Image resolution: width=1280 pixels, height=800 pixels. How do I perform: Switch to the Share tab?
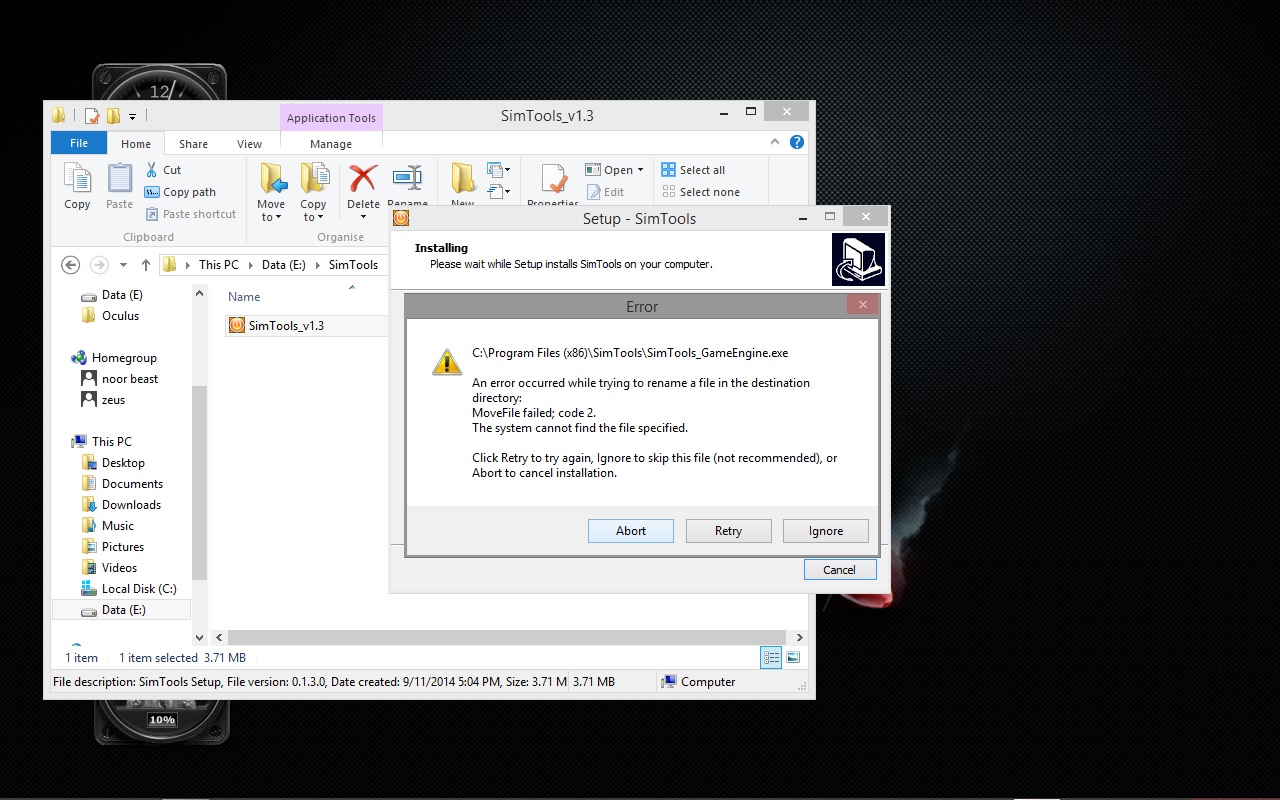[193, 143]
